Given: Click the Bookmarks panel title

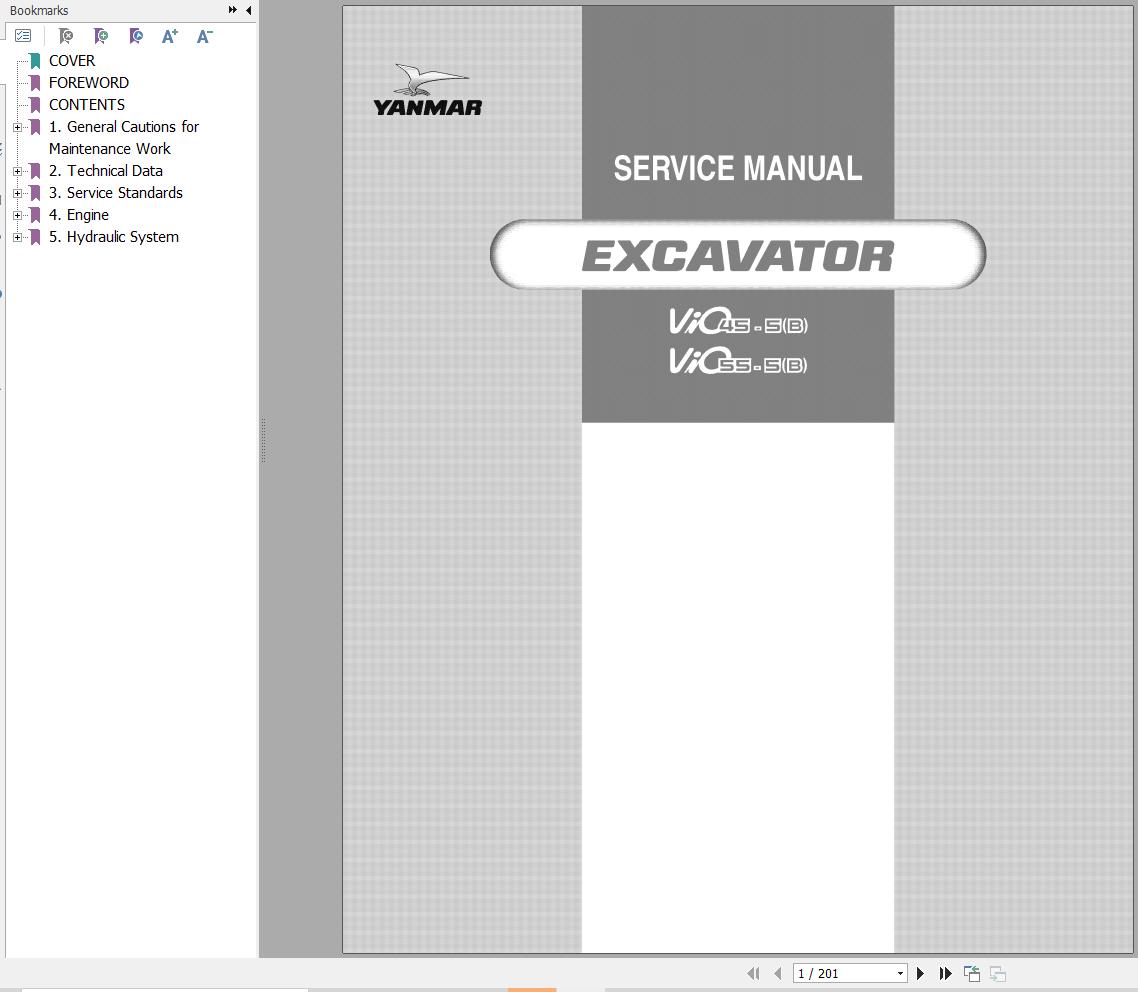Looking at the screenshot, I should [39, 10].
